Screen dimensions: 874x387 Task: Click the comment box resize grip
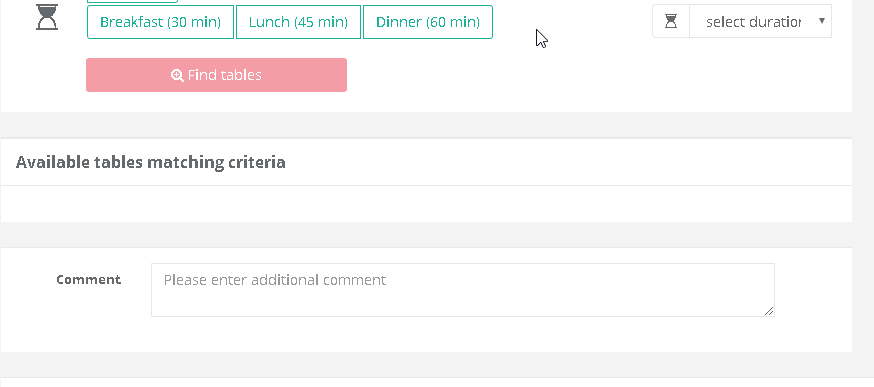[x=769, y=311]
